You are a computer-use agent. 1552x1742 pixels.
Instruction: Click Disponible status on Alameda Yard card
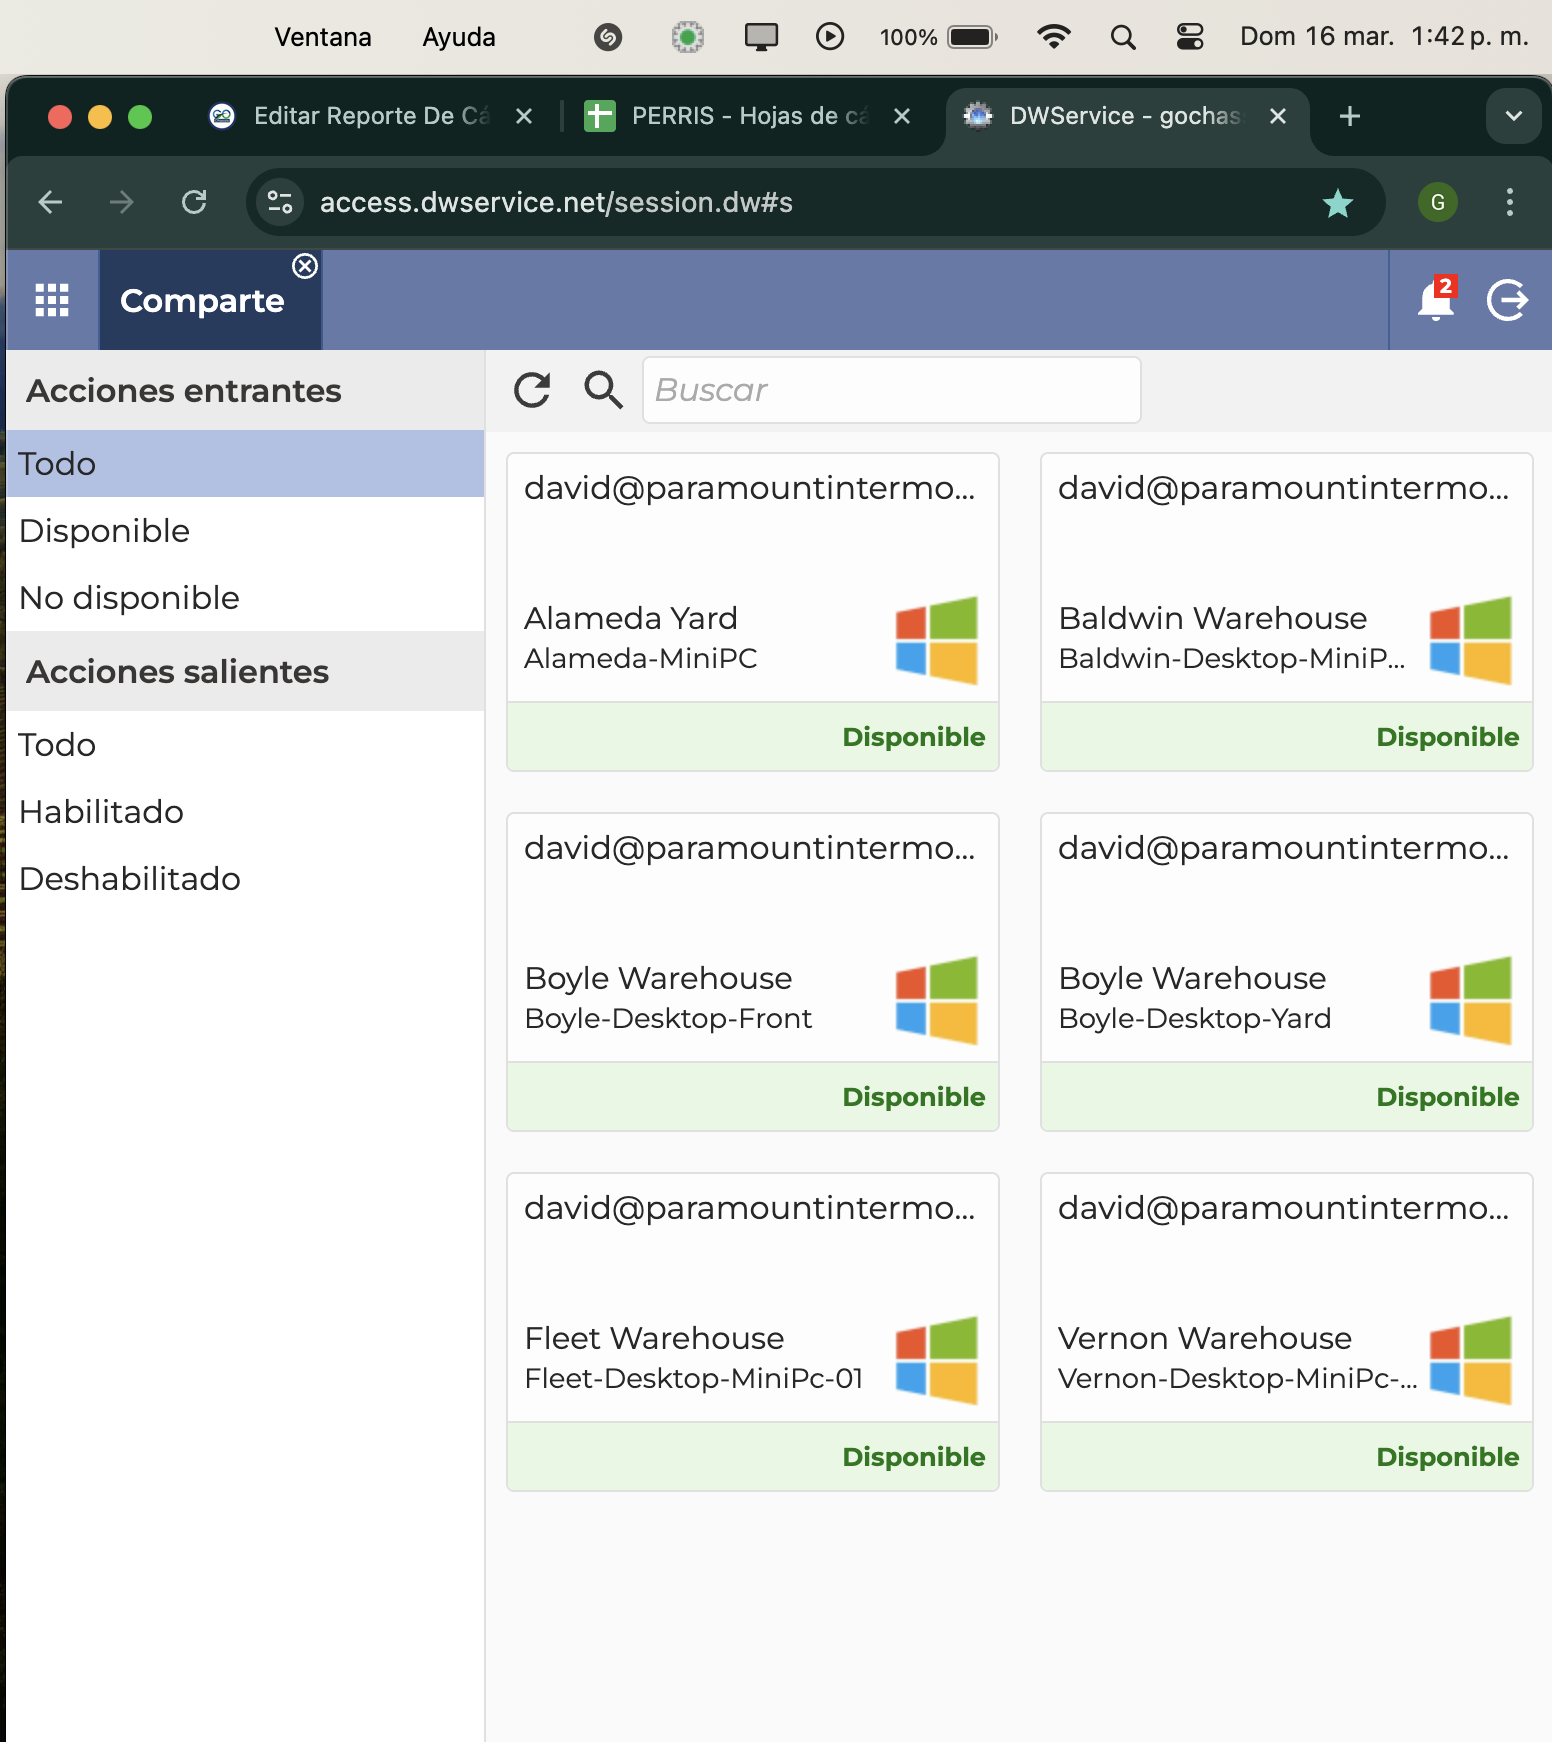(914, 737)
